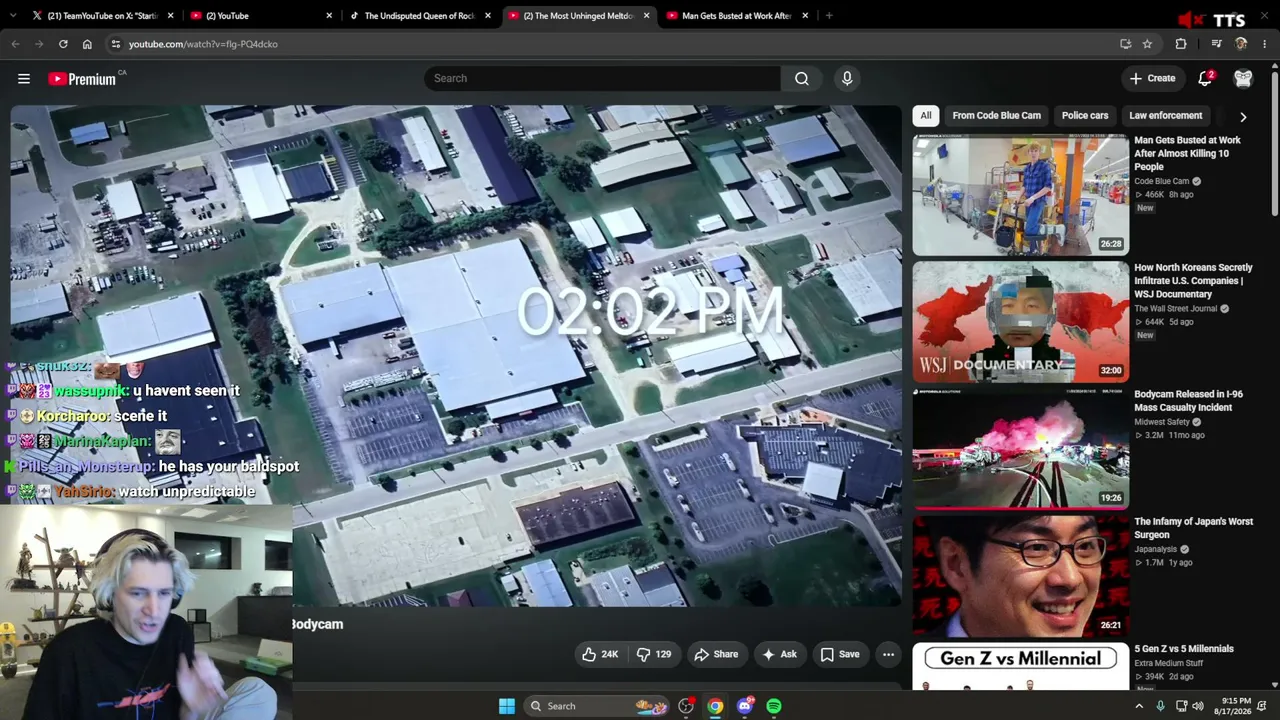Click the magnifier search button
This screenshot has width=1280, height=720.
point(802,78)
